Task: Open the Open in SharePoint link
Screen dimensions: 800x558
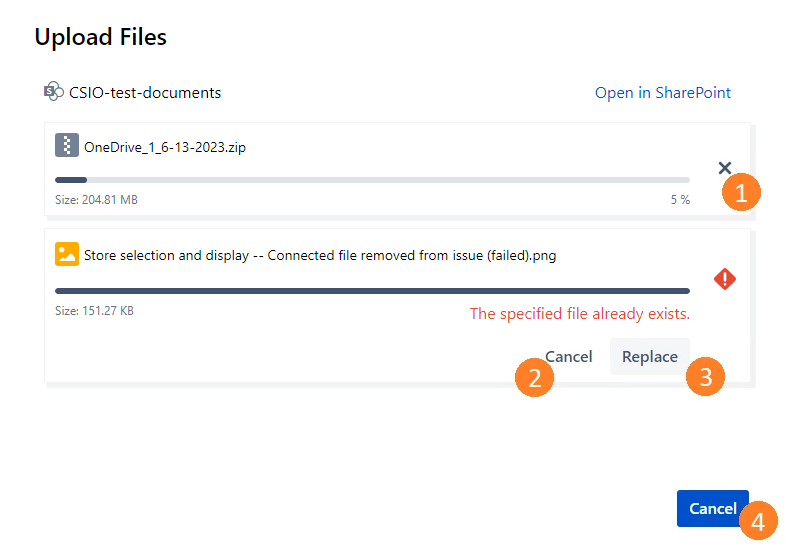Action: coord(663,93)
